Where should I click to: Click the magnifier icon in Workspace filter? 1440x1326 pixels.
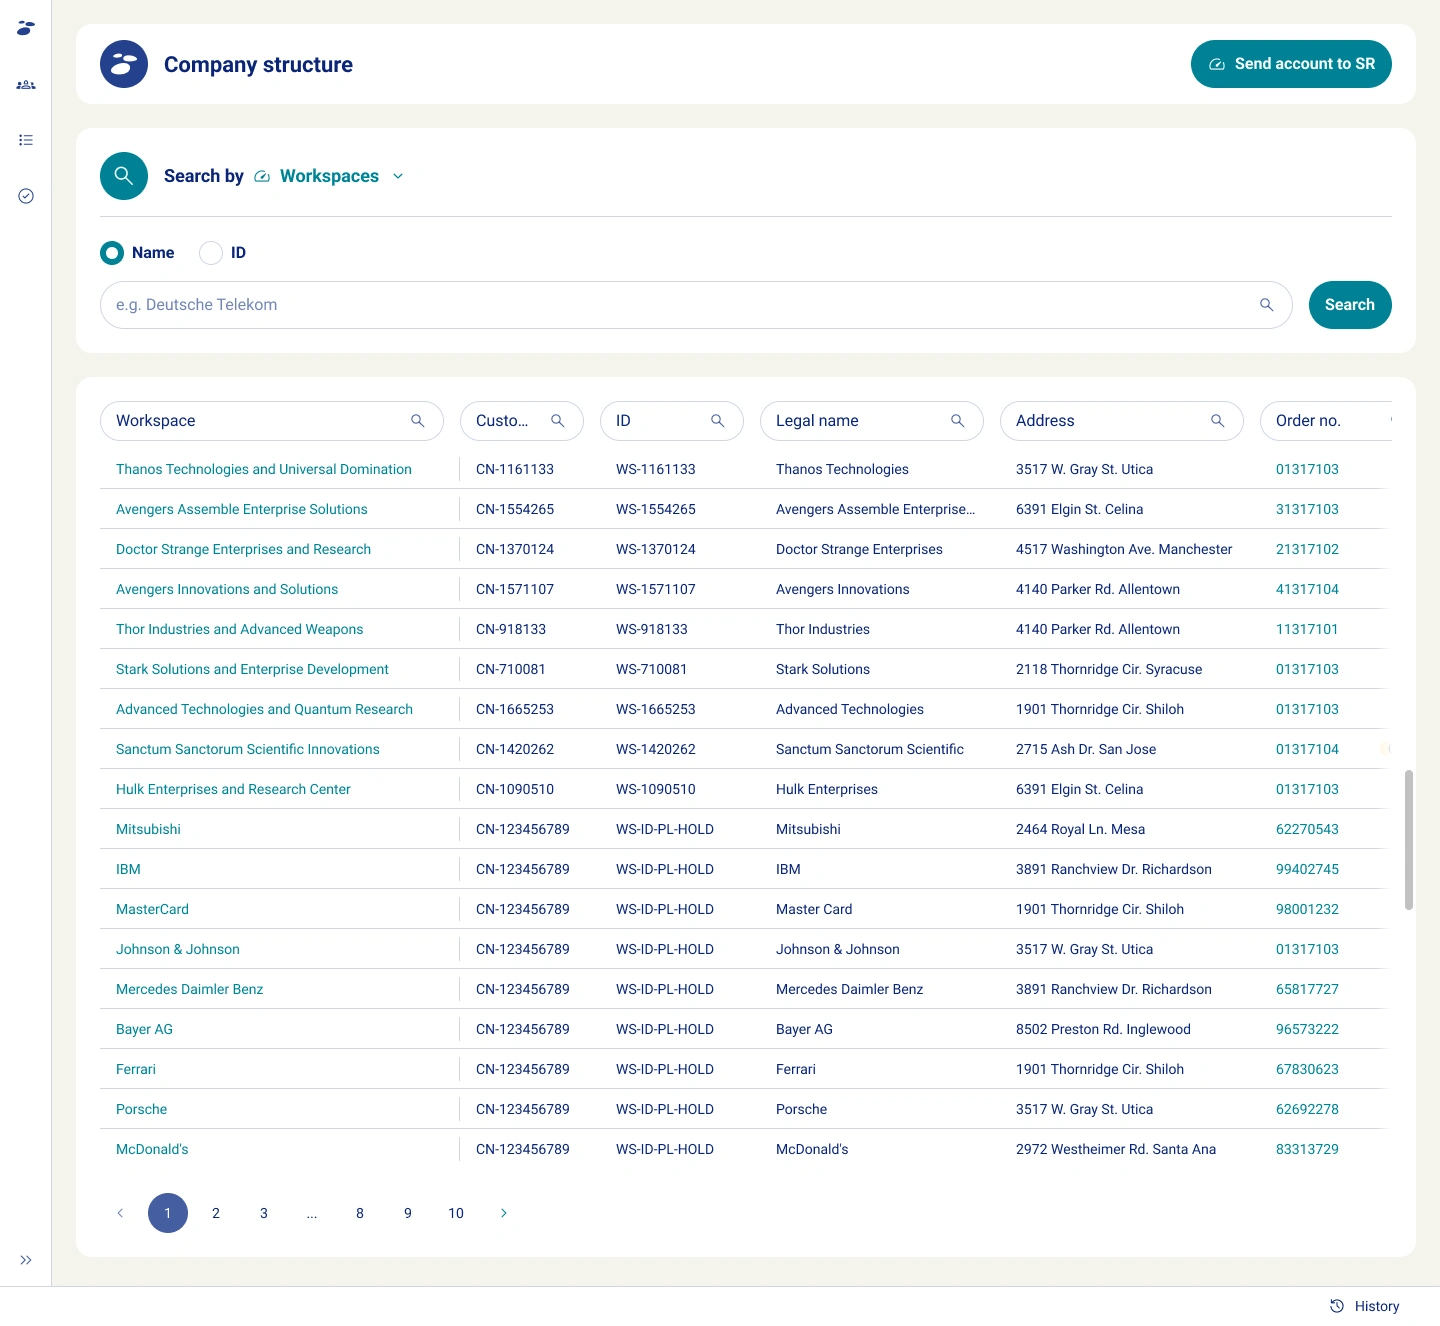418,421
